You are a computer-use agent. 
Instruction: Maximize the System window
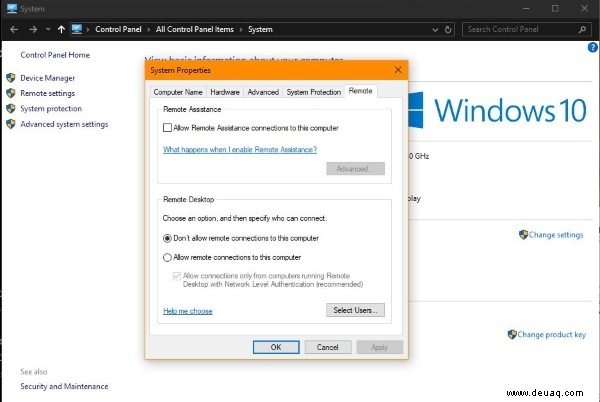[555, 8]
